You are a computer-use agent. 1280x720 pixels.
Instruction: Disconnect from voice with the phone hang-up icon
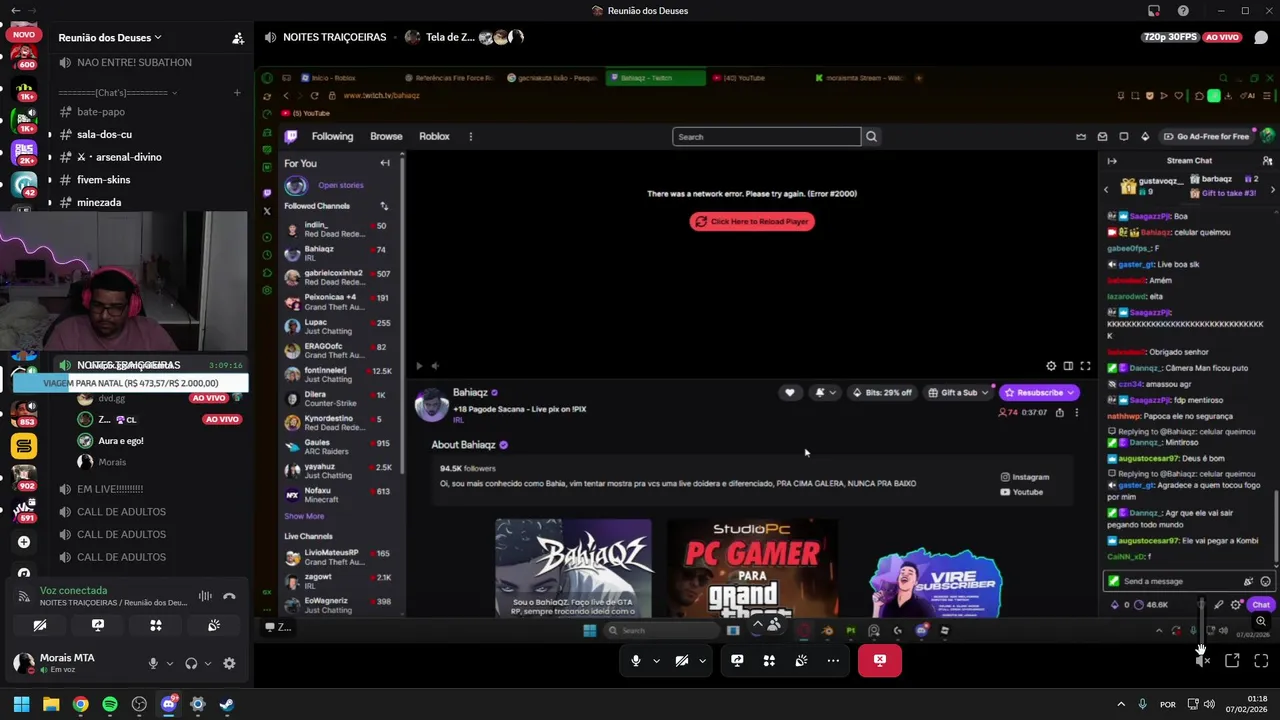tap(229, 596)
